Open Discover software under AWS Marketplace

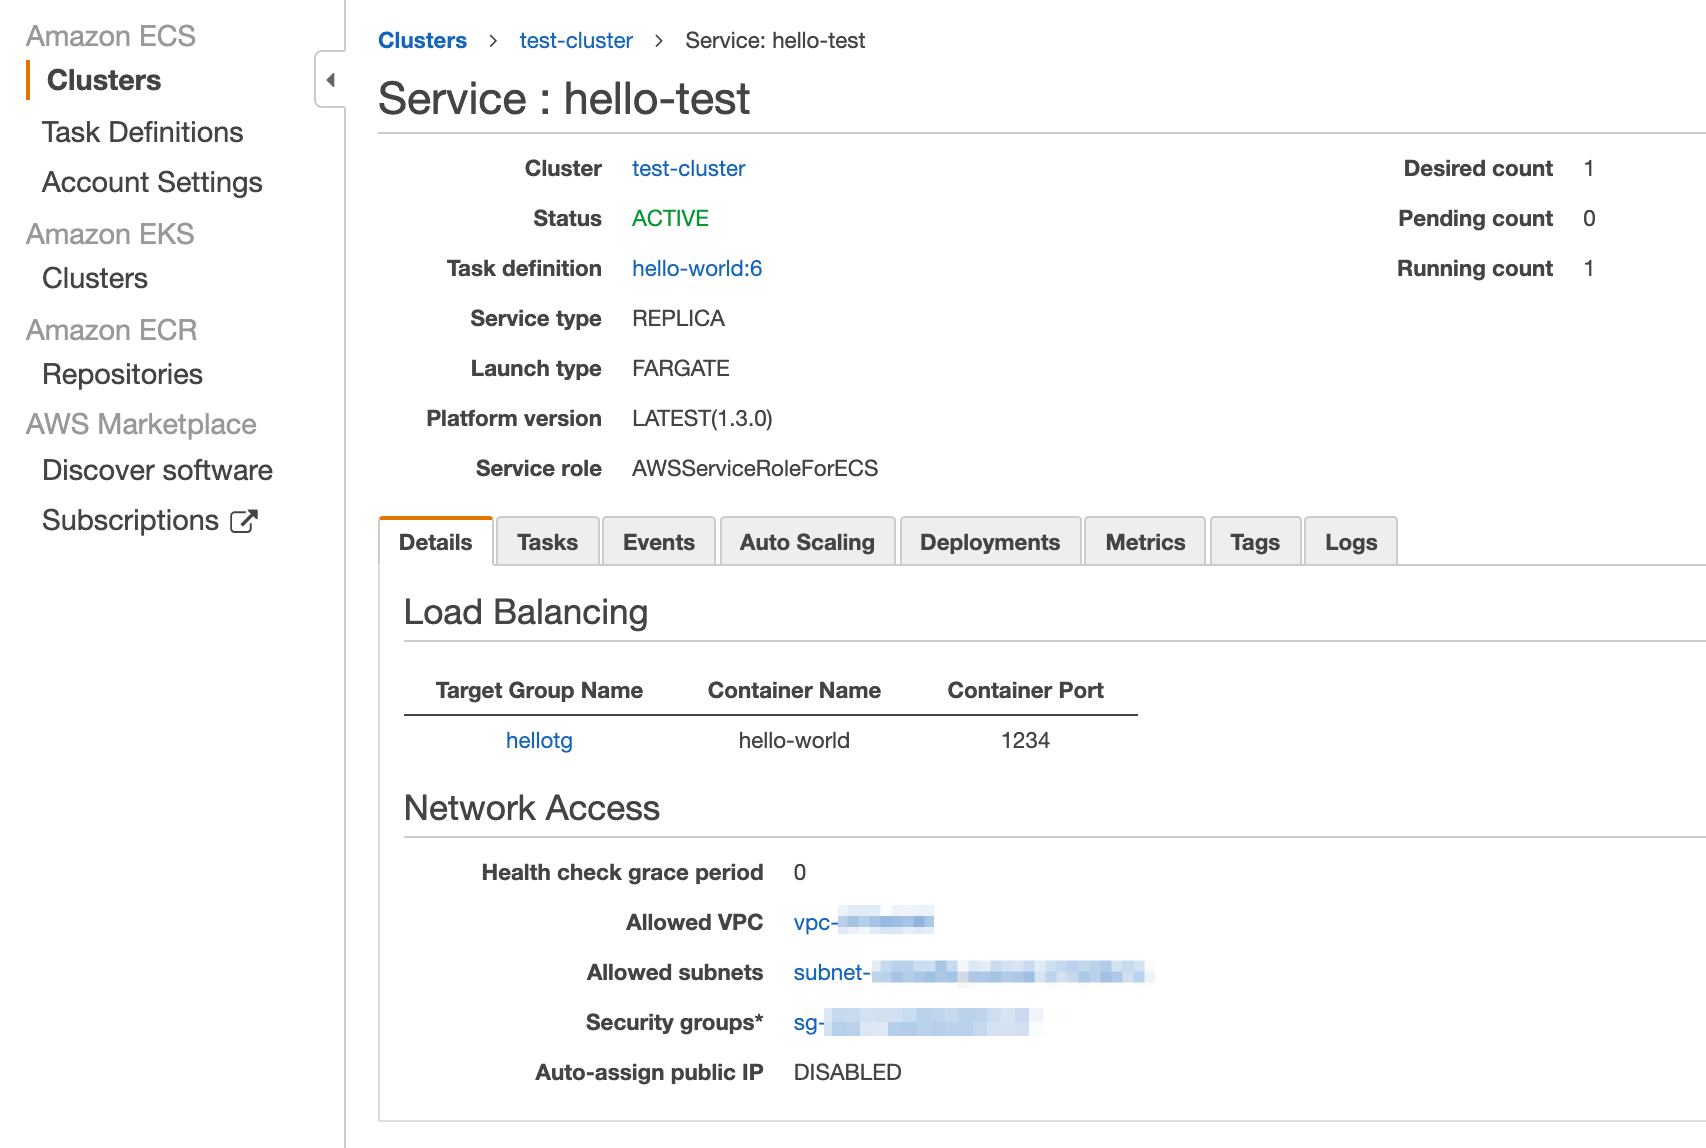[156, 470]
